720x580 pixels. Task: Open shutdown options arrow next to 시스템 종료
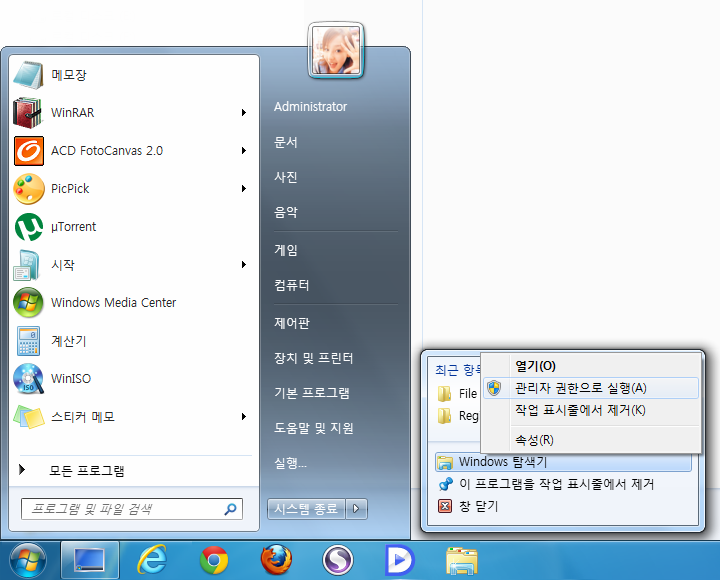tap(356, 509)
